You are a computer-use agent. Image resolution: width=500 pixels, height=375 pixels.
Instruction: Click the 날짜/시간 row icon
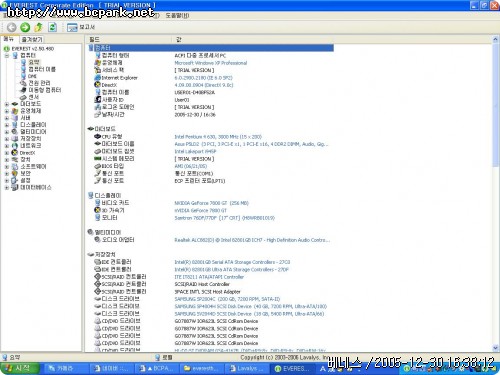(x=97, y=114)
